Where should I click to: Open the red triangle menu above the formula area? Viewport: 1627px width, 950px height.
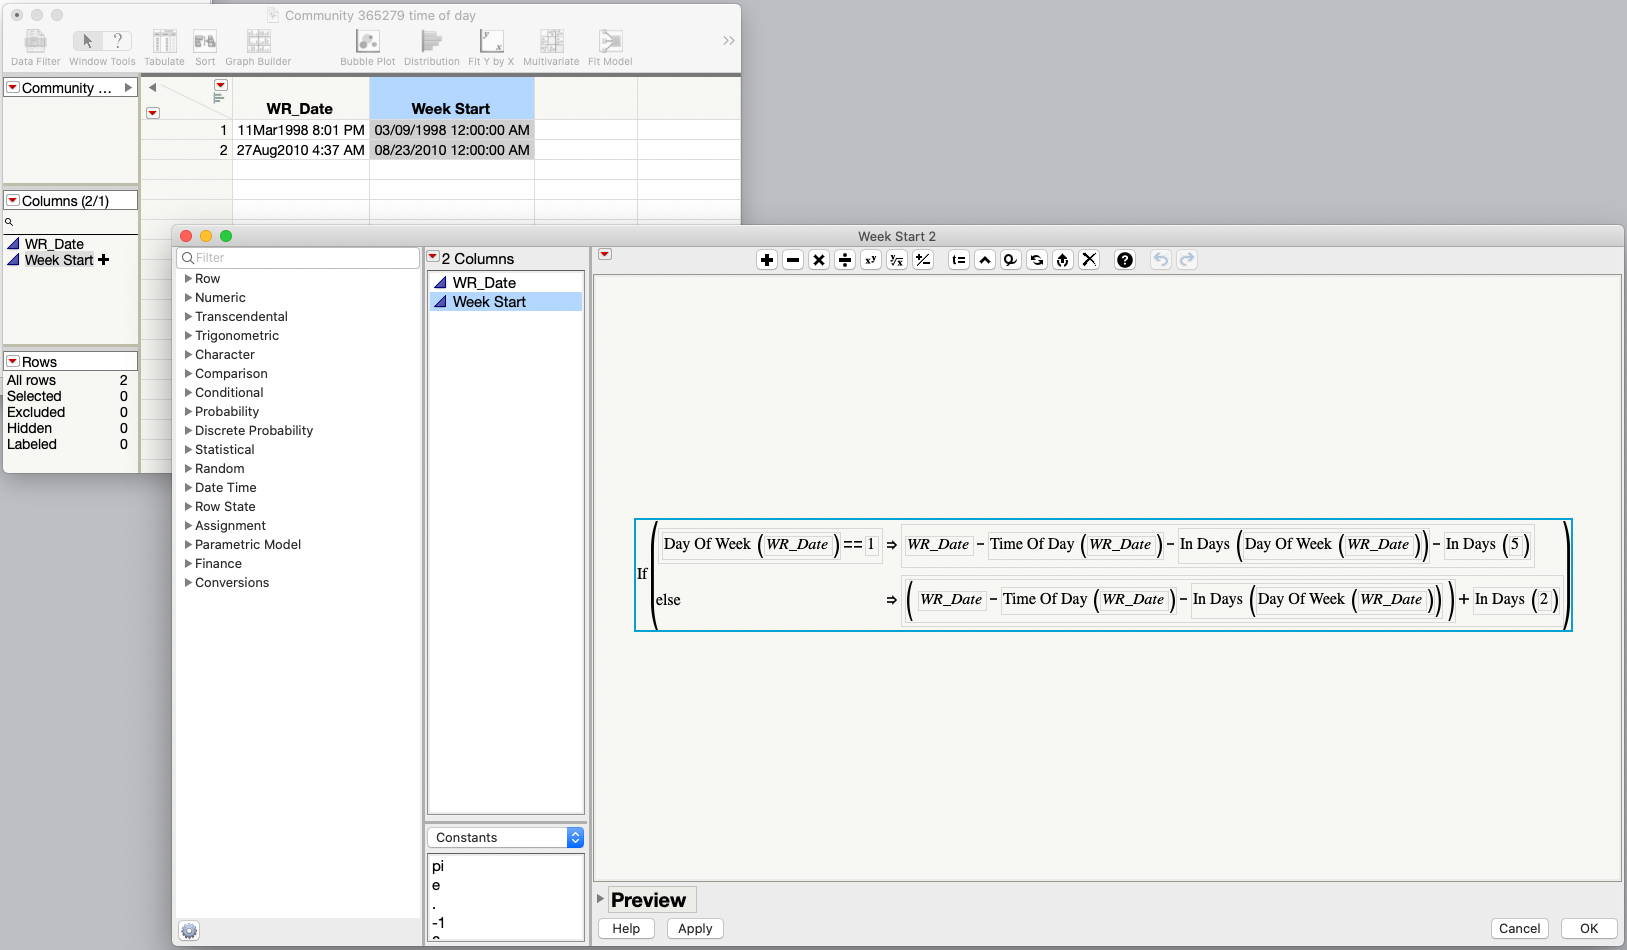pyautogui.click(x=604, y=255)
